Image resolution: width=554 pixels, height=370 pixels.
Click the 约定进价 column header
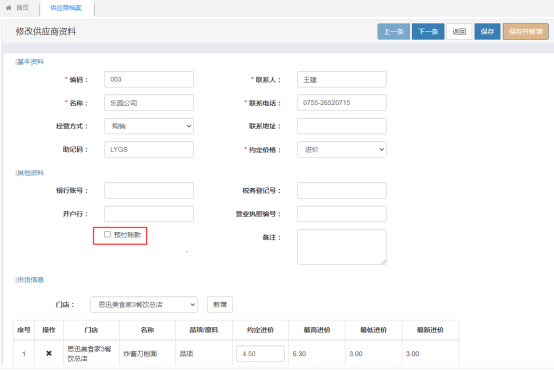[x=260, y=330]
